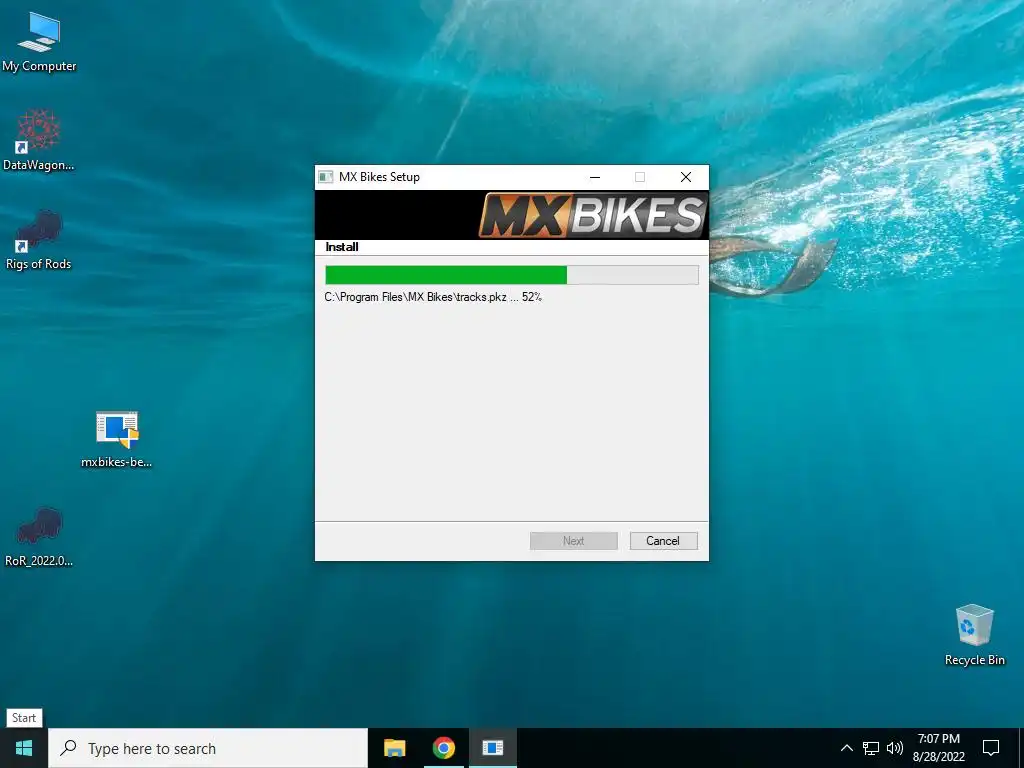Select the mxbikes-be... installer file icon

pyautogui.click(x=117, y=438)
